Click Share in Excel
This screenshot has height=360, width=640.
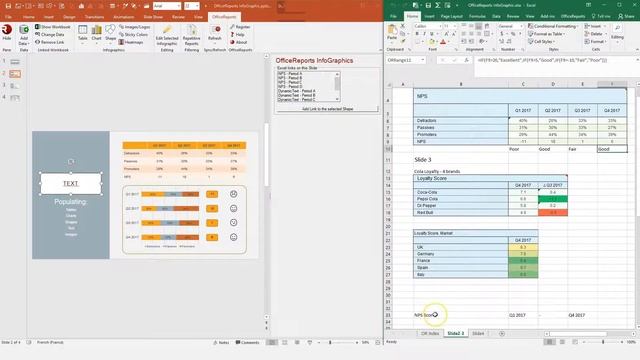tap(626, 16)
